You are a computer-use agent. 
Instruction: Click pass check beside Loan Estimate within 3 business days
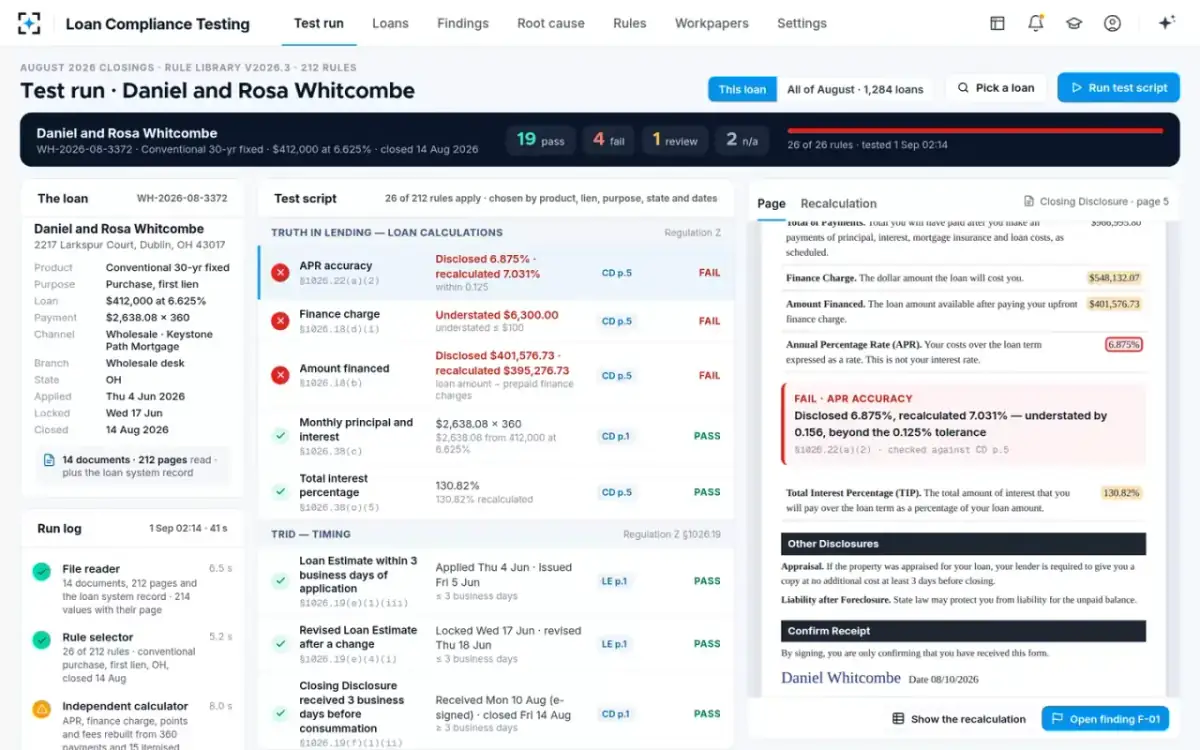click(x=281, y=581)
